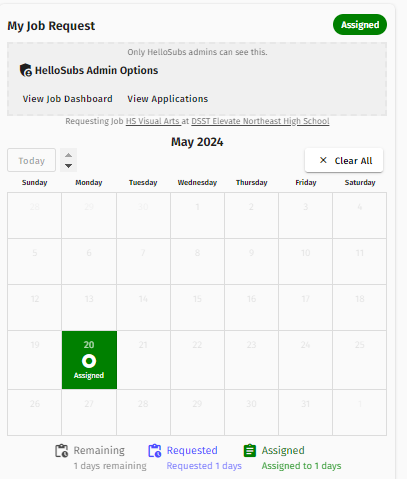Select May 21 on the calendar

click(x=143, y=360)
